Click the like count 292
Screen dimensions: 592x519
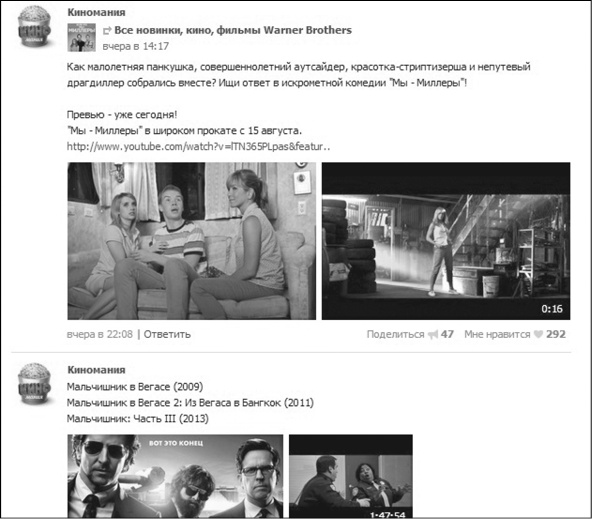556,334
